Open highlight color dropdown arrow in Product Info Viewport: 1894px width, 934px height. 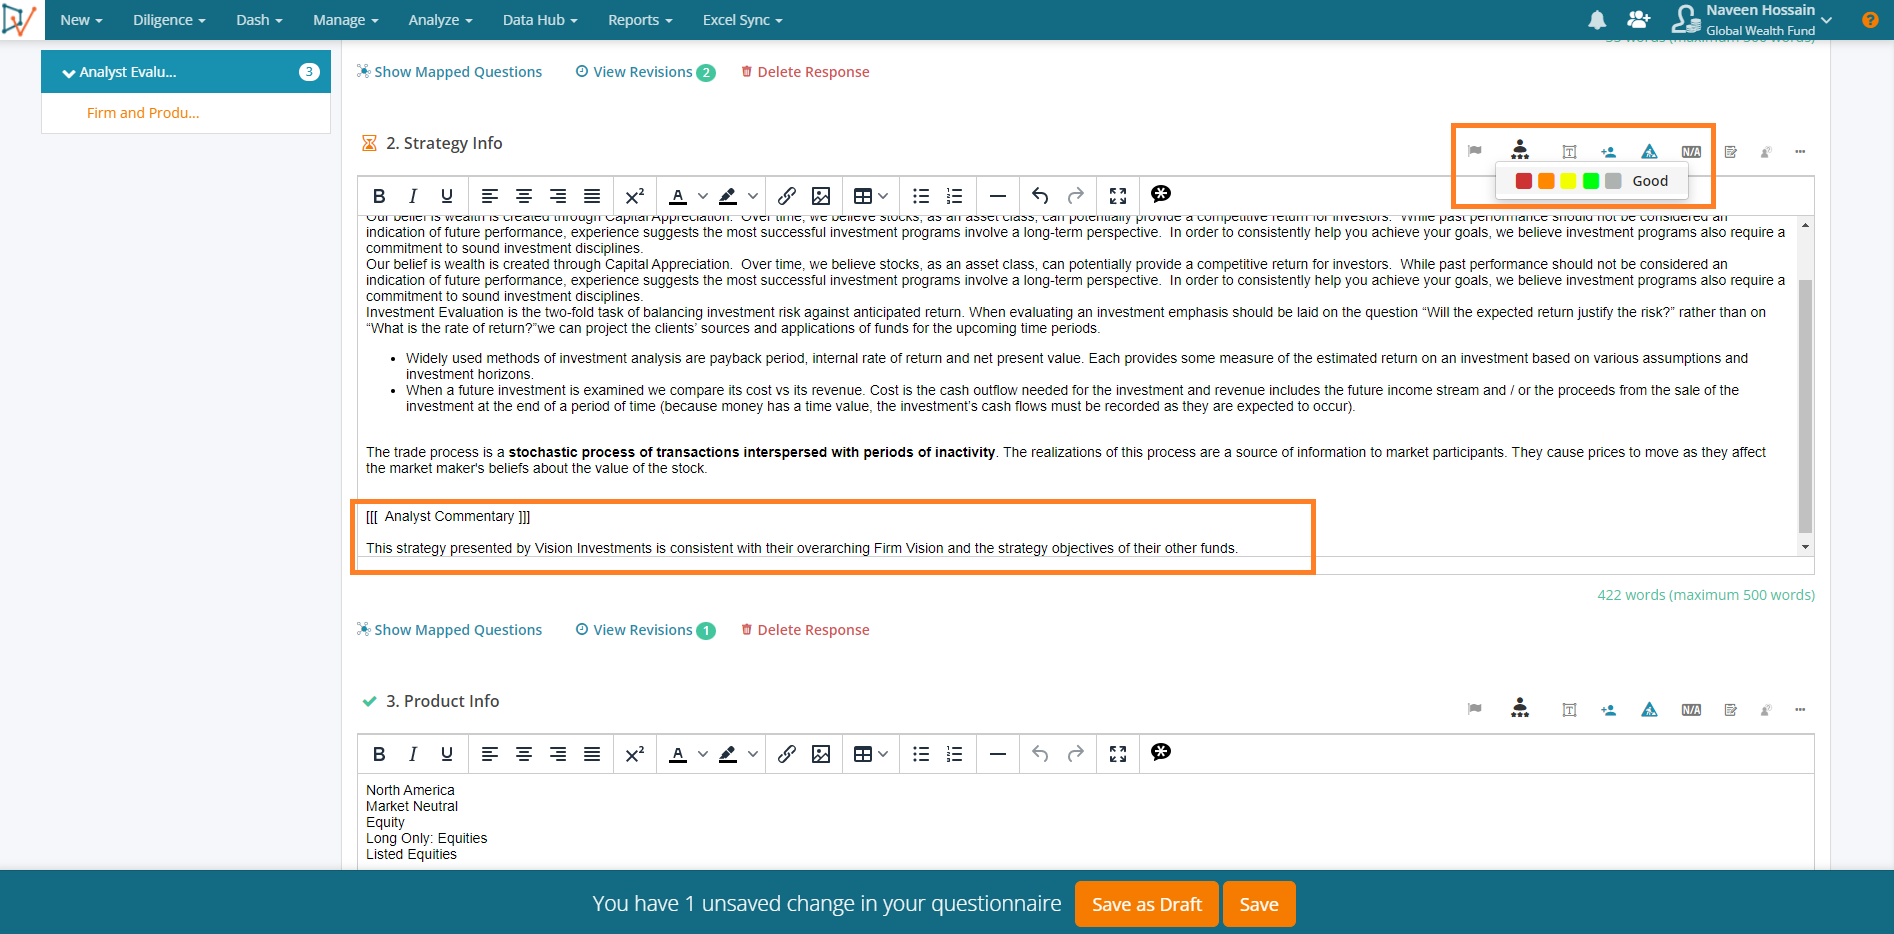753,754
